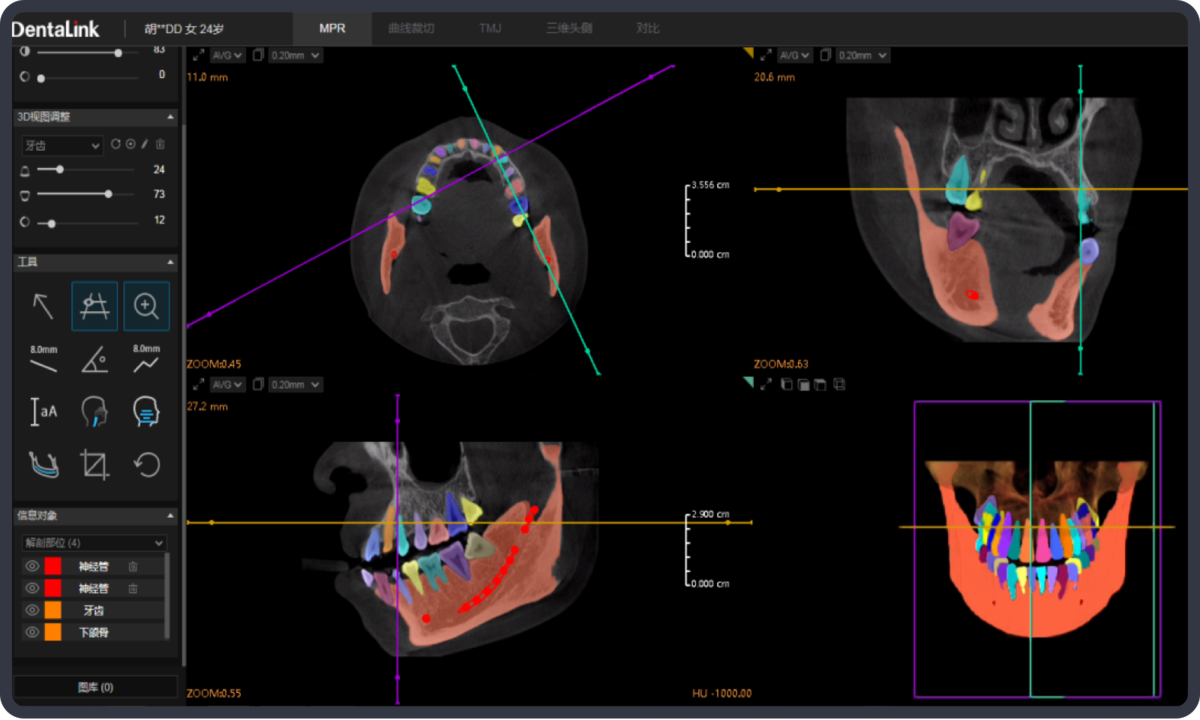Click the refresh icon beside 牙齿 preset

(x=116, y=145)
